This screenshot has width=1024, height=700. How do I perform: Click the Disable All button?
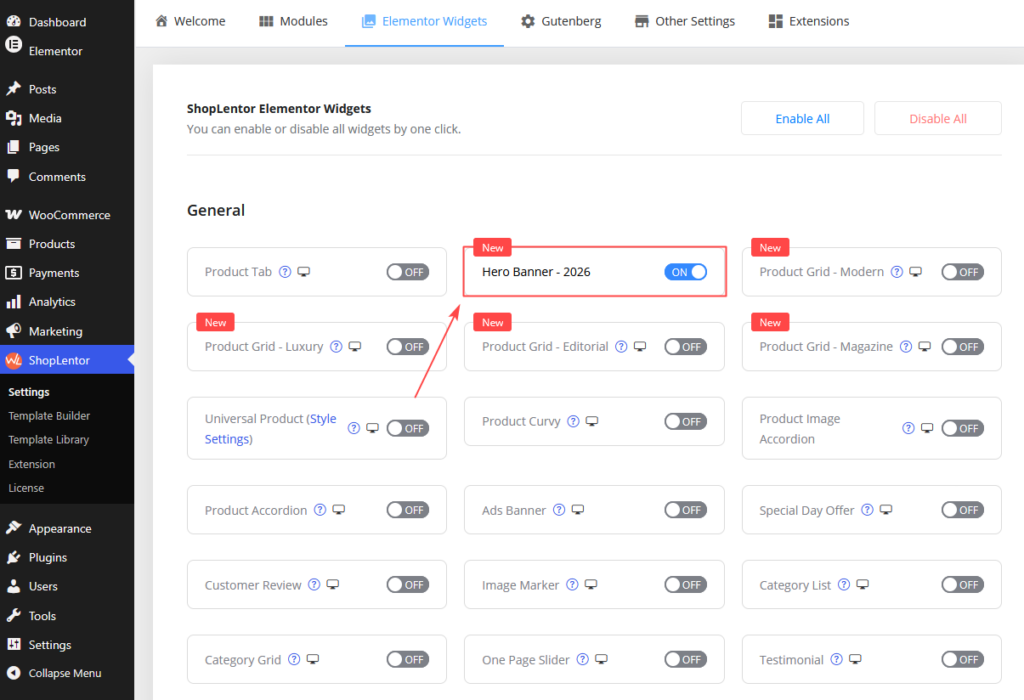[937, 118]
